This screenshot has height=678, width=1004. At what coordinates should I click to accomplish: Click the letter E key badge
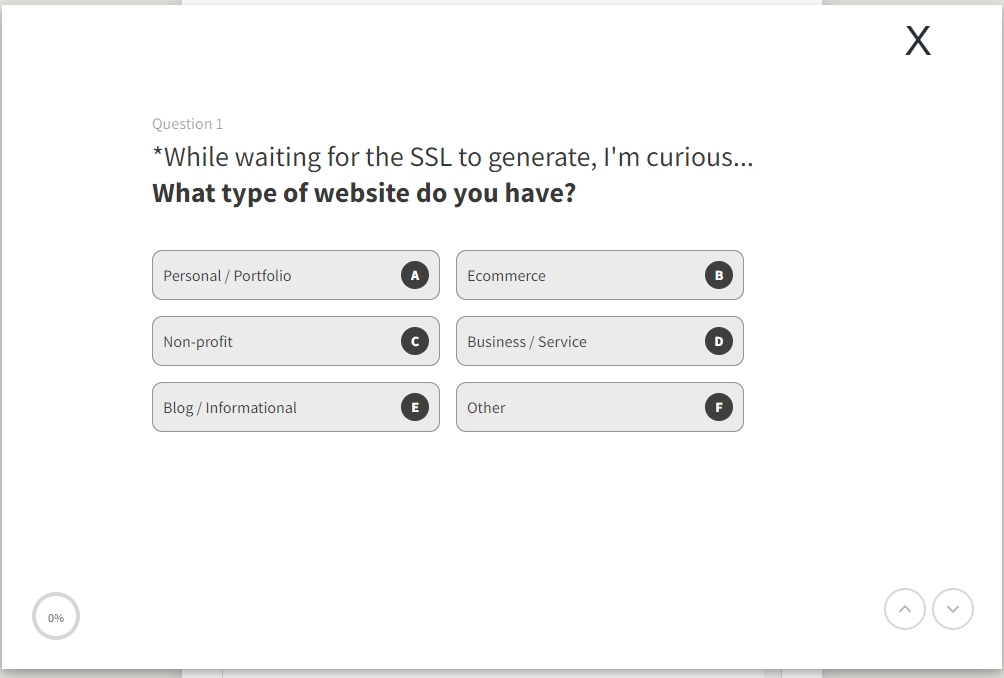tap(415, 407)
